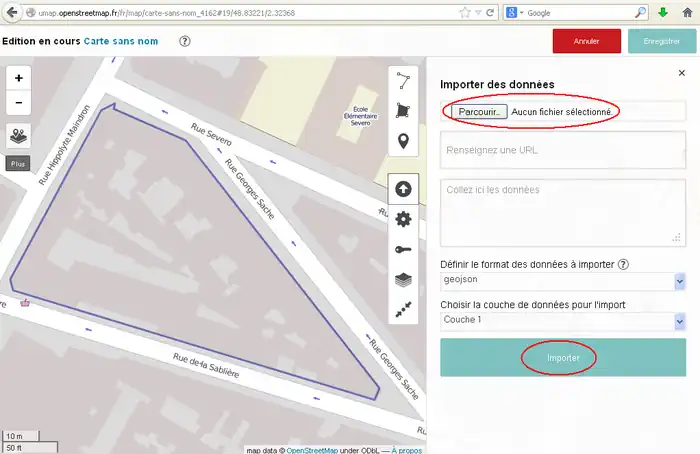The width and height of the screenshot is (700, 454).
Task: Select the draw polyline tool
Action: tap(403, 81)
